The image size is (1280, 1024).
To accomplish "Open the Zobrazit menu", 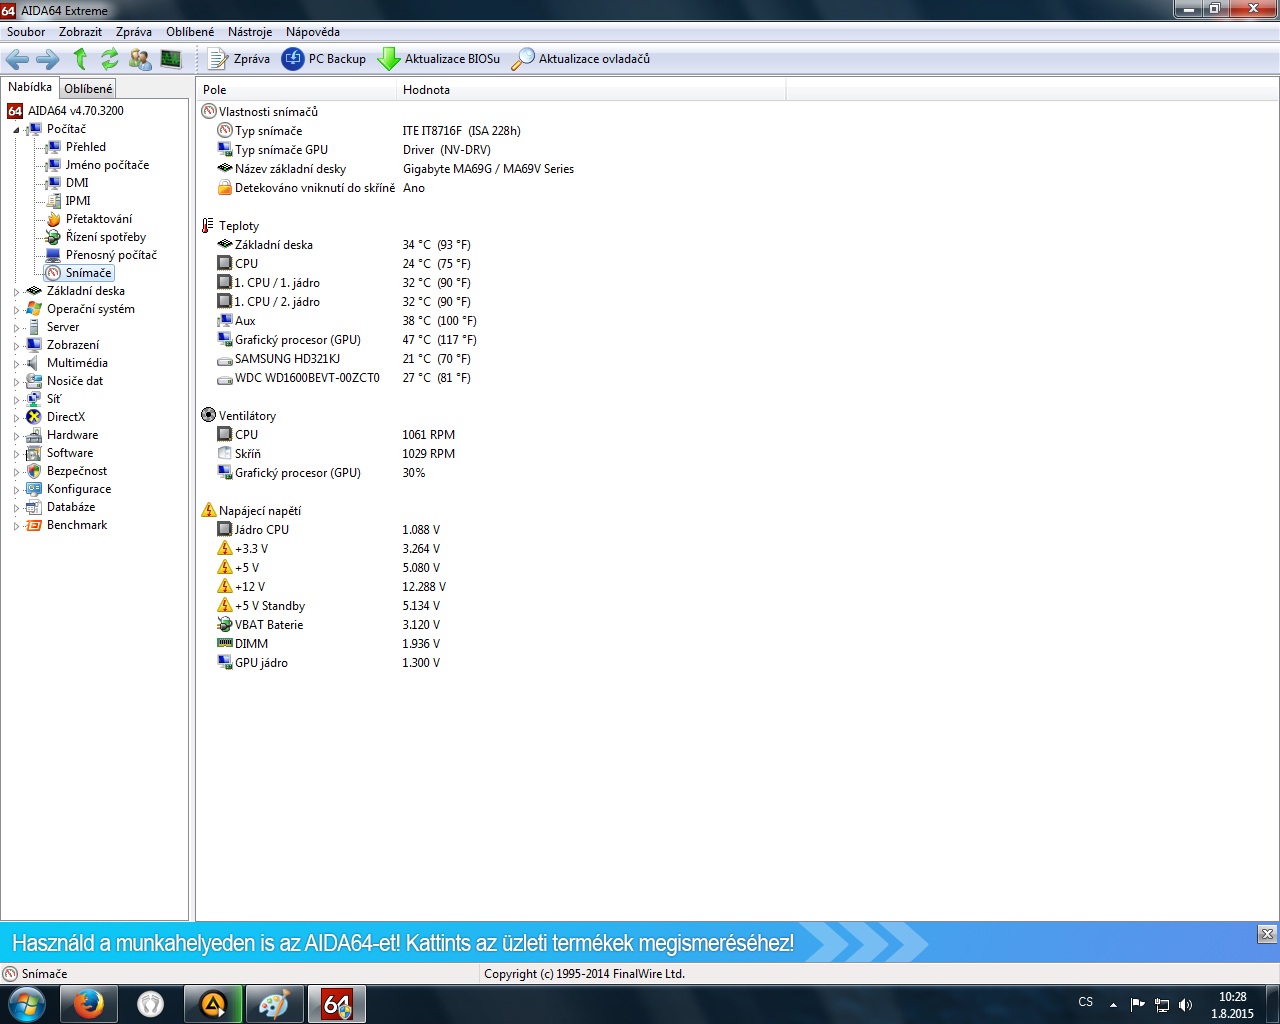I will 80,32.
